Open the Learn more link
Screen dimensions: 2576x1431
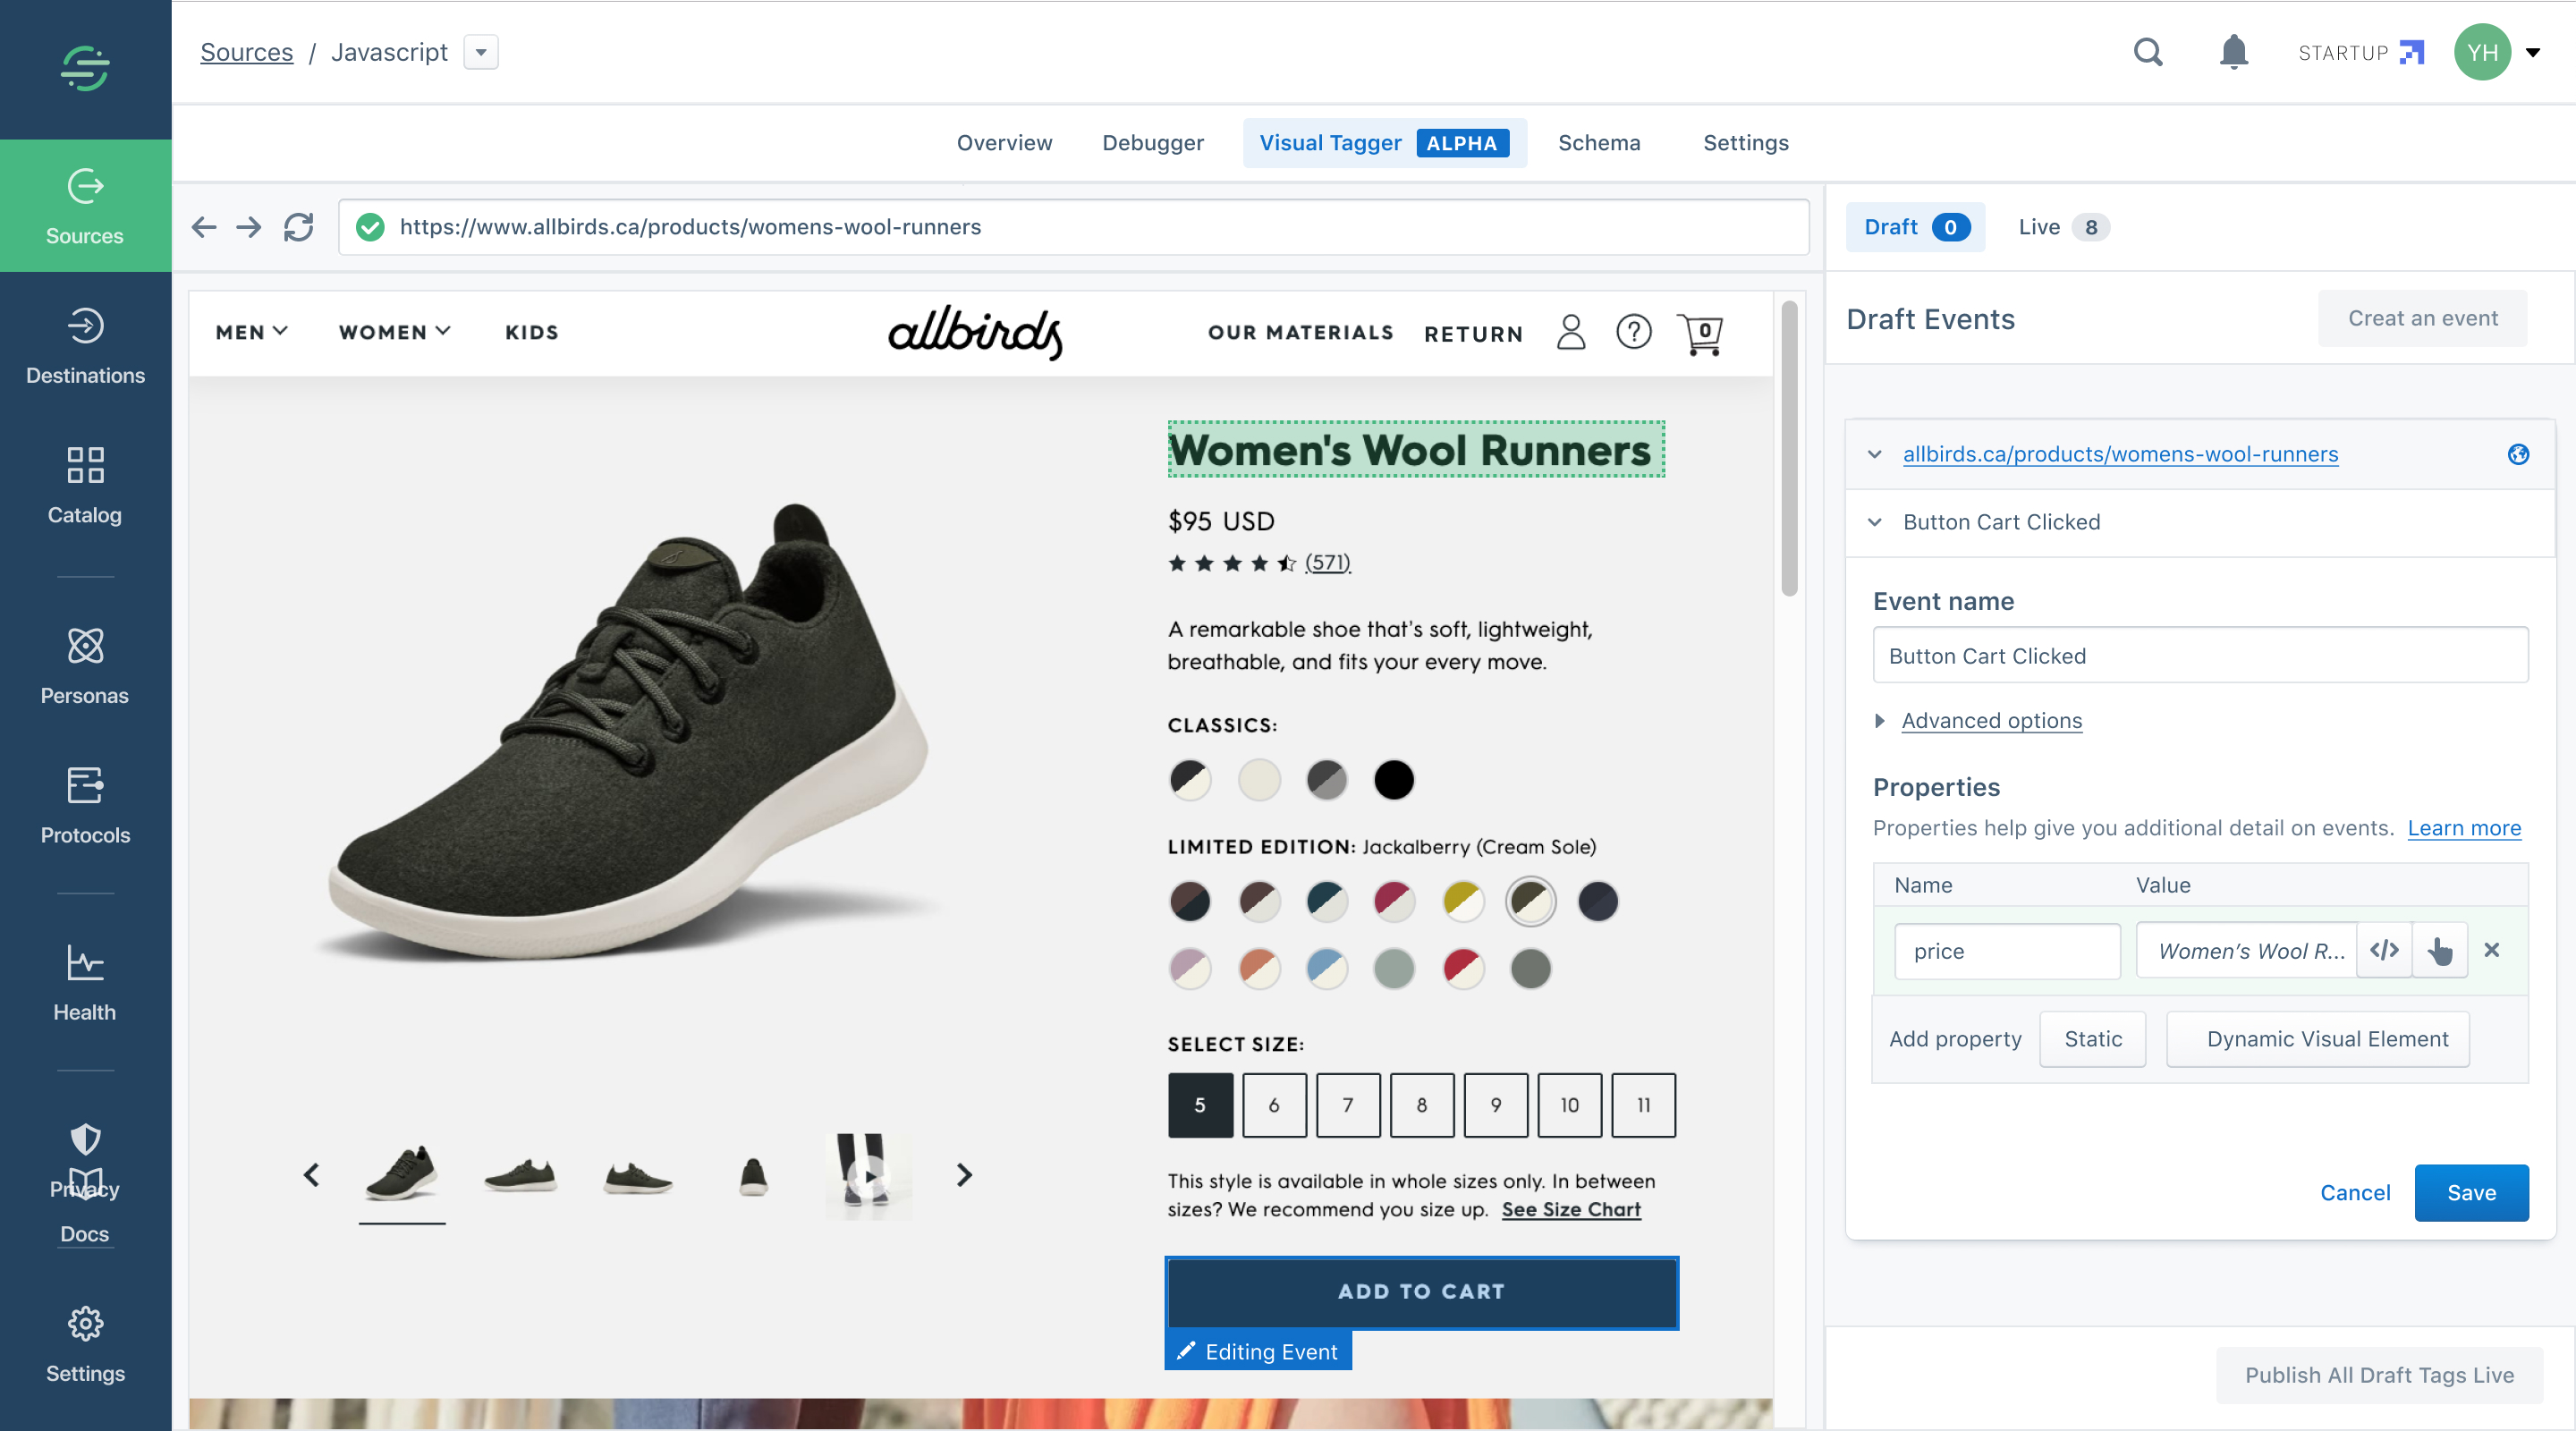[2464, 828]
